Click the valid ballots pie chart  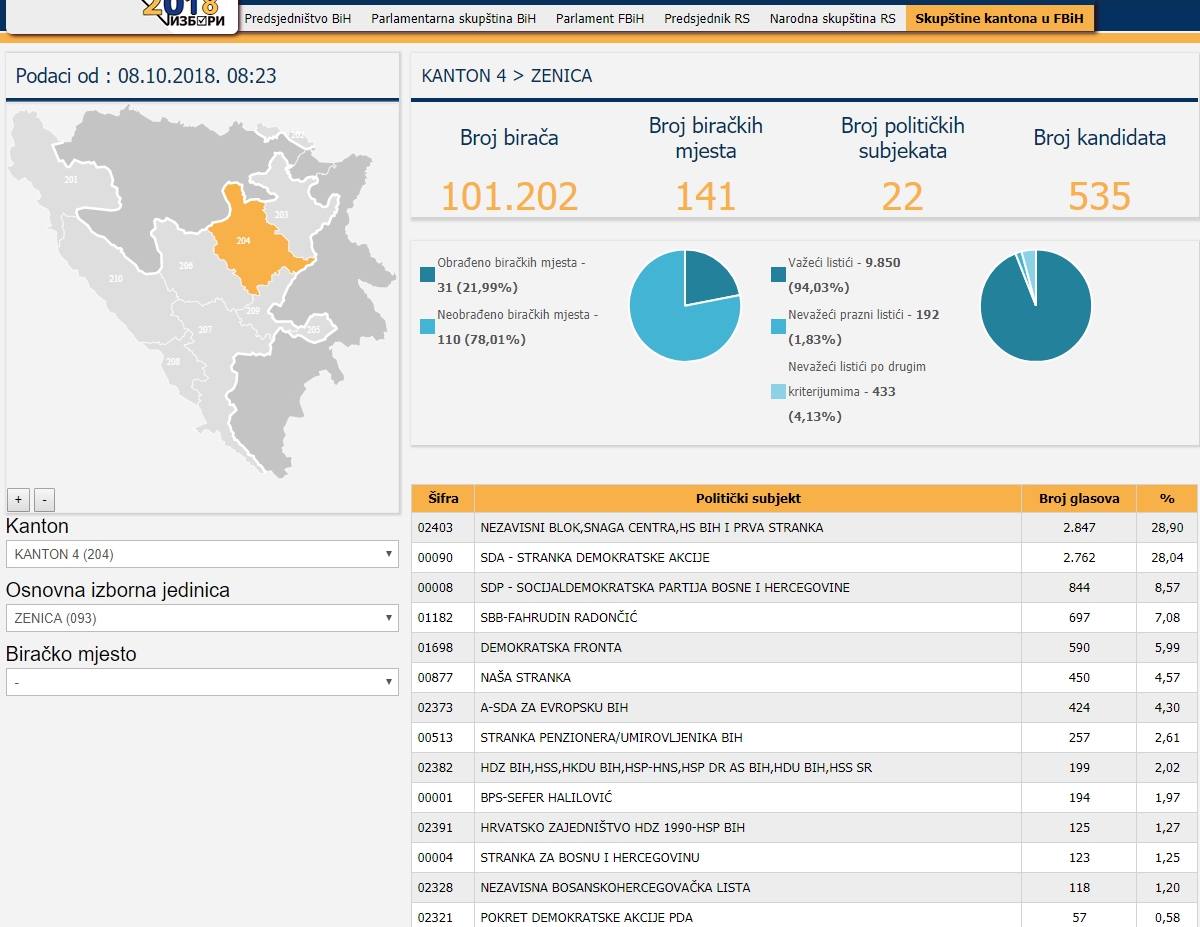point(1035,306)
